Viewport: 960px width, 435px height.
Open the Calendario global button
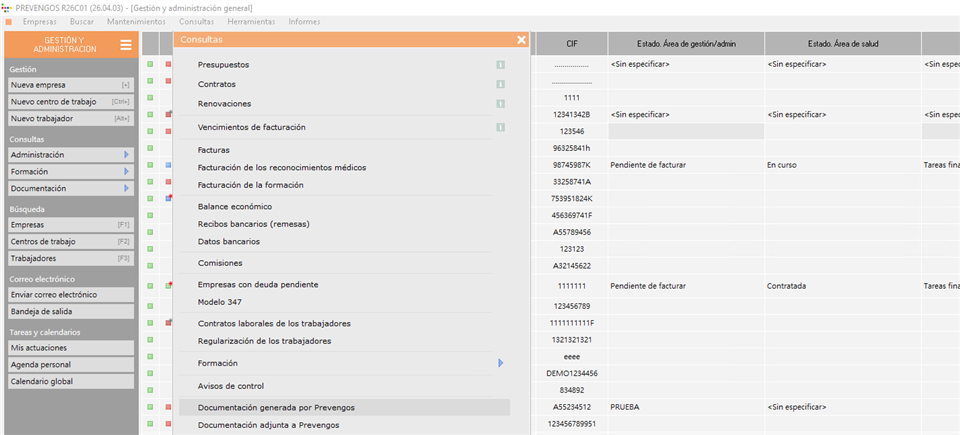69,381
